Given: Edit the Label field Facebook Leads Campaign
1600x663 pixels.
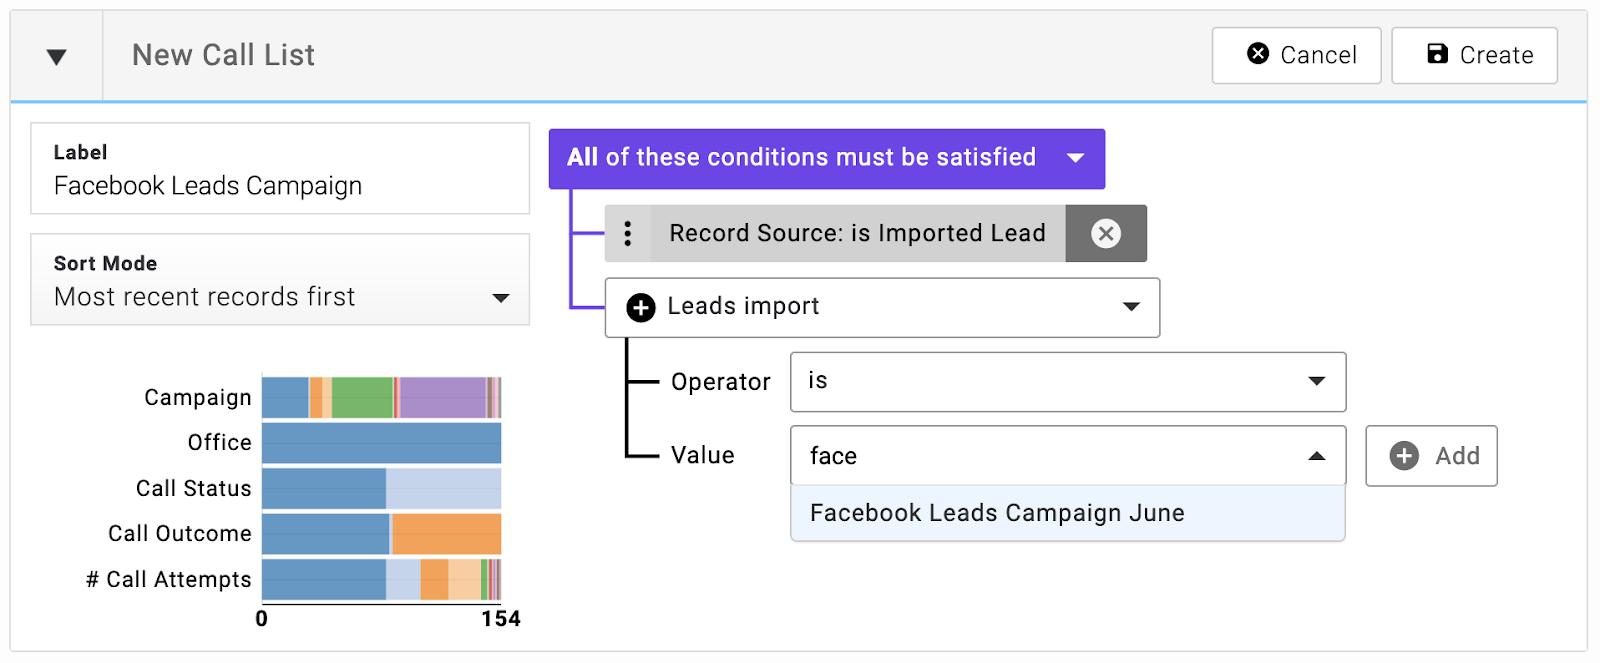Looking at the screenshot, I should 280,168.
